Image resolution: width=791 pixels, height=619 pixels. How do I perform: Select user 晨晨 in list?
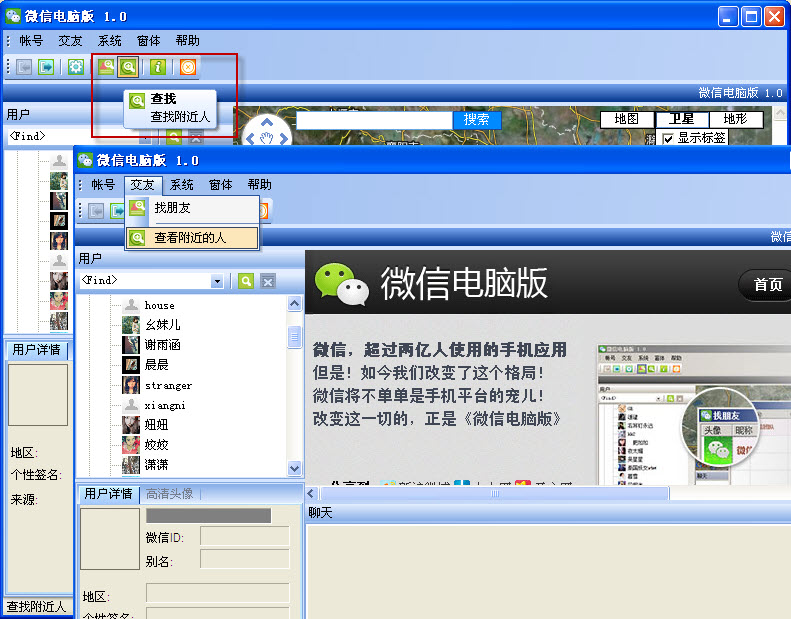coord(156,365)
